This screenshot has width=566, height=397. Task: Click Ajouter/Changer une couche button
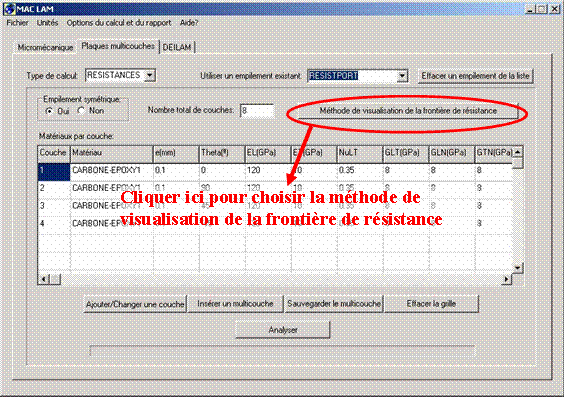(x=135, y=304)
